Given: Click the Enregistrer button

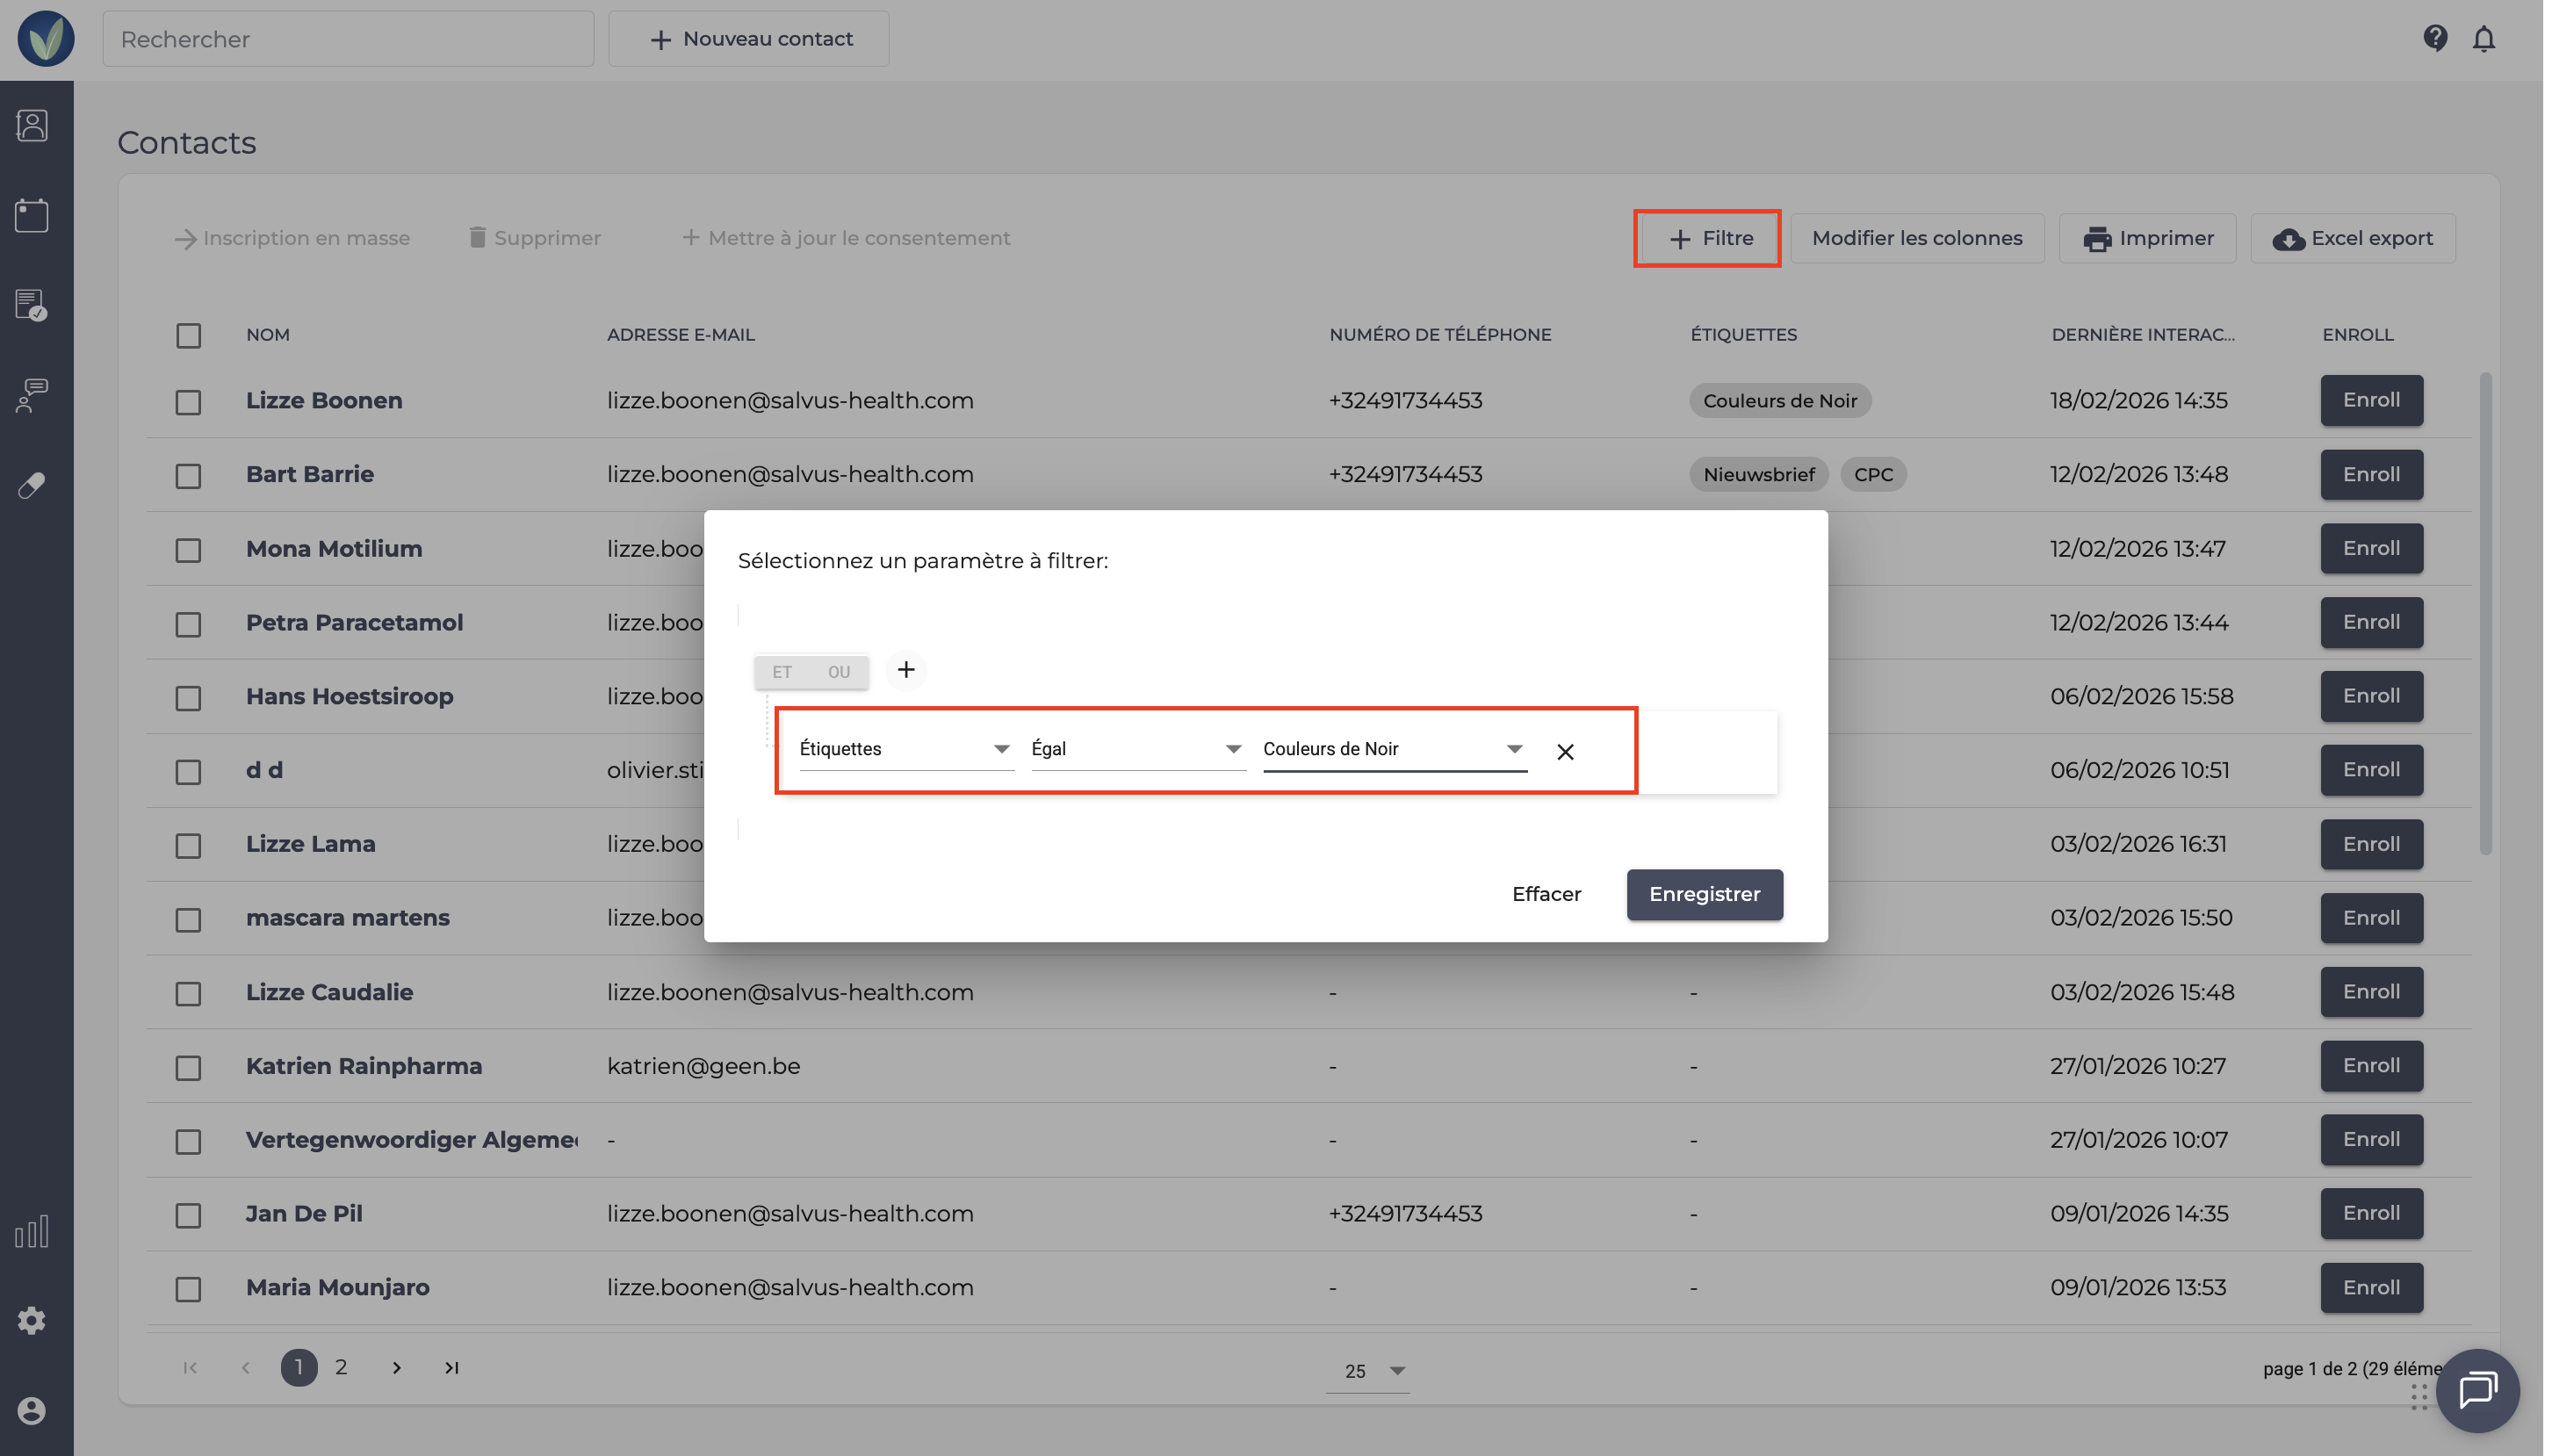Looking at the screenshot, I should 1704,894.
